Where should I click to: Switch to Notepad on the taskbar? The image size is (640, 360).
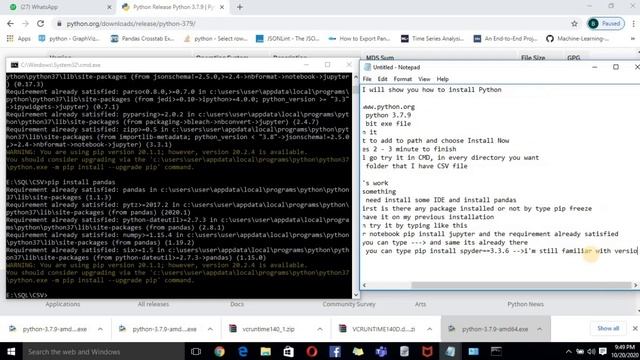point(450,351)
